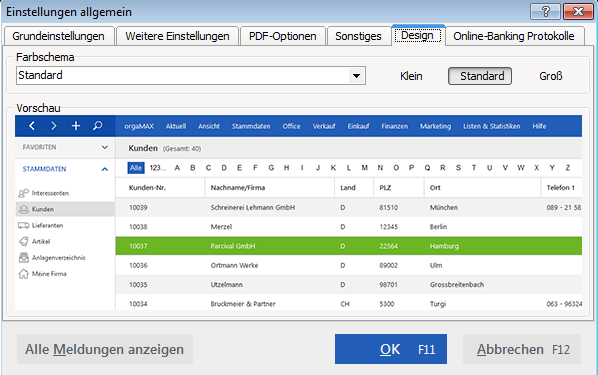This screenshot has height=375, width=598.
Task: Expand the Favoriten section chevron
Action: pyautogui.click(x=105, y=147)
